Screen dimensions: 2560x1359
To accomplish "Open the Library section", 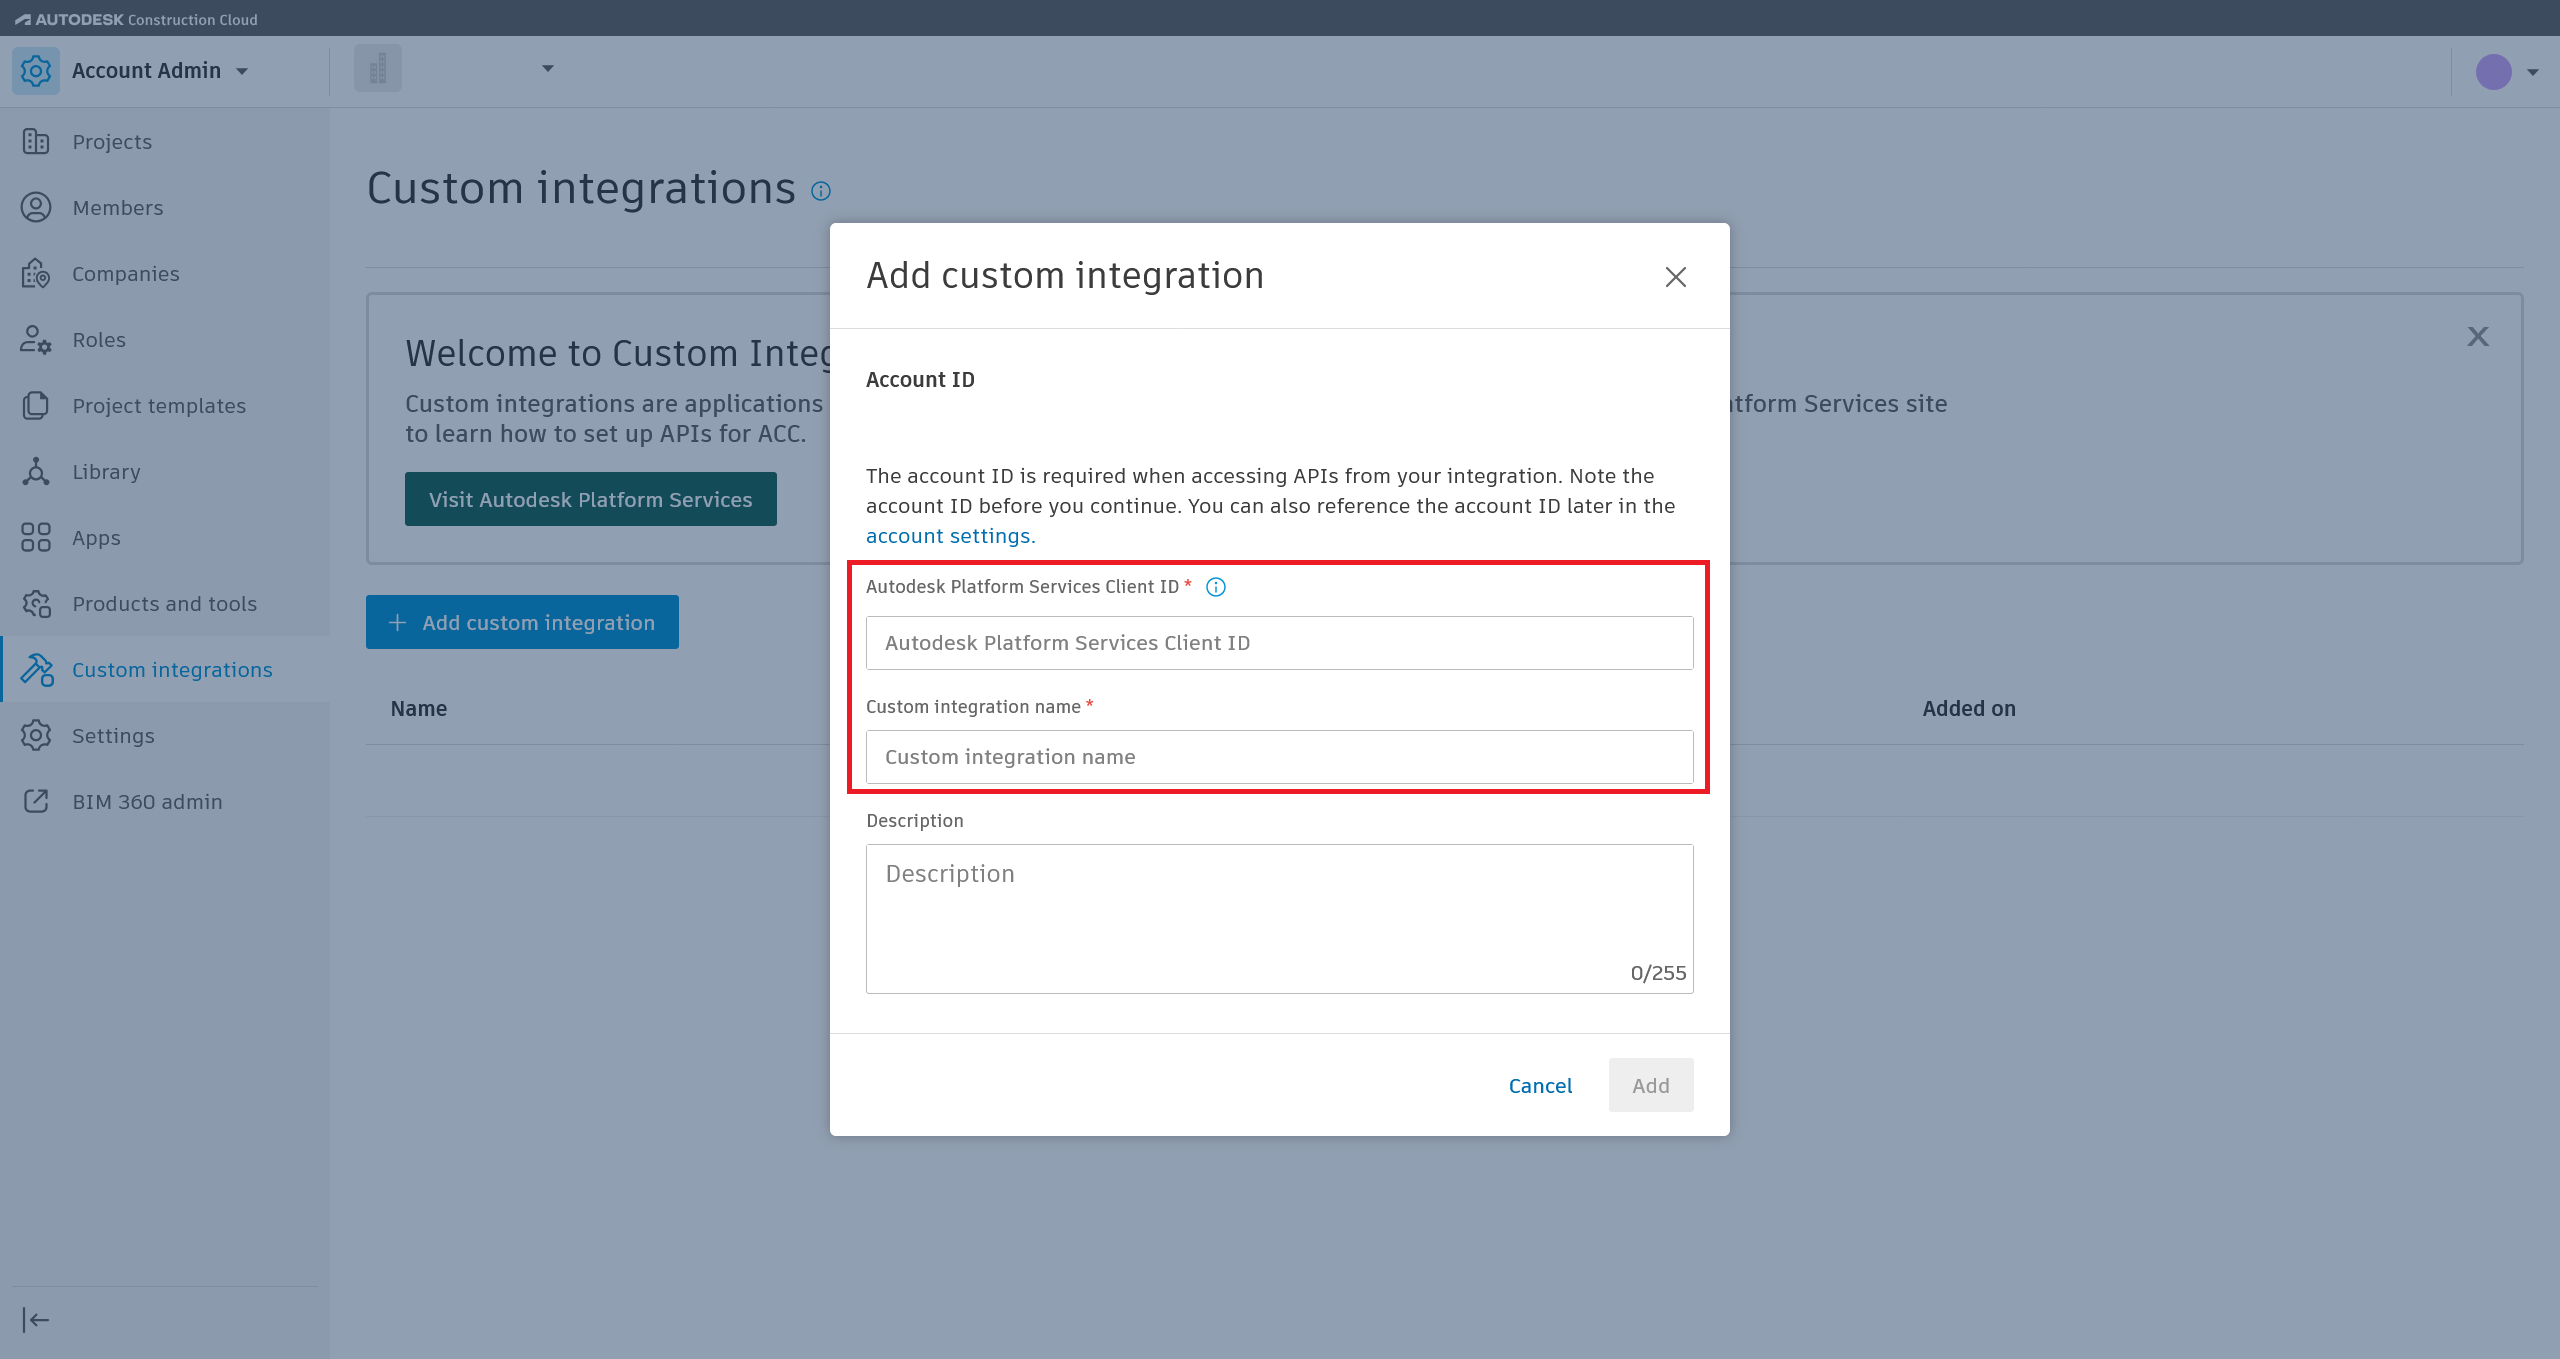I will pyautogui.click(x=106, y=472).
